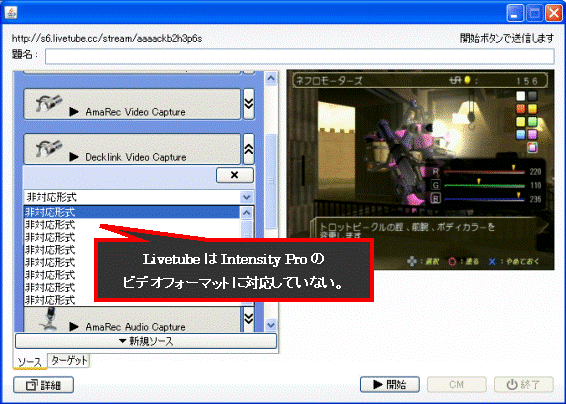Play the AmaRec Audio Capture source

coord(74,326)
